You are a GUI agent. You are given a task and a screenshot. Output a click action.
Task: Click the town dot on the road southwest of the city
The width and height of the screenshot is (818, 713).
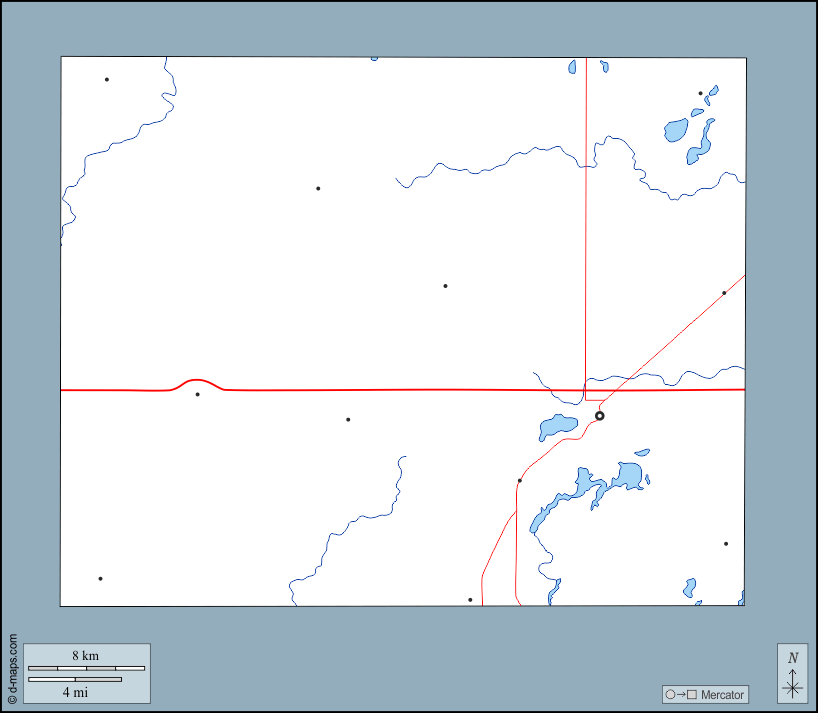(520, 481)
